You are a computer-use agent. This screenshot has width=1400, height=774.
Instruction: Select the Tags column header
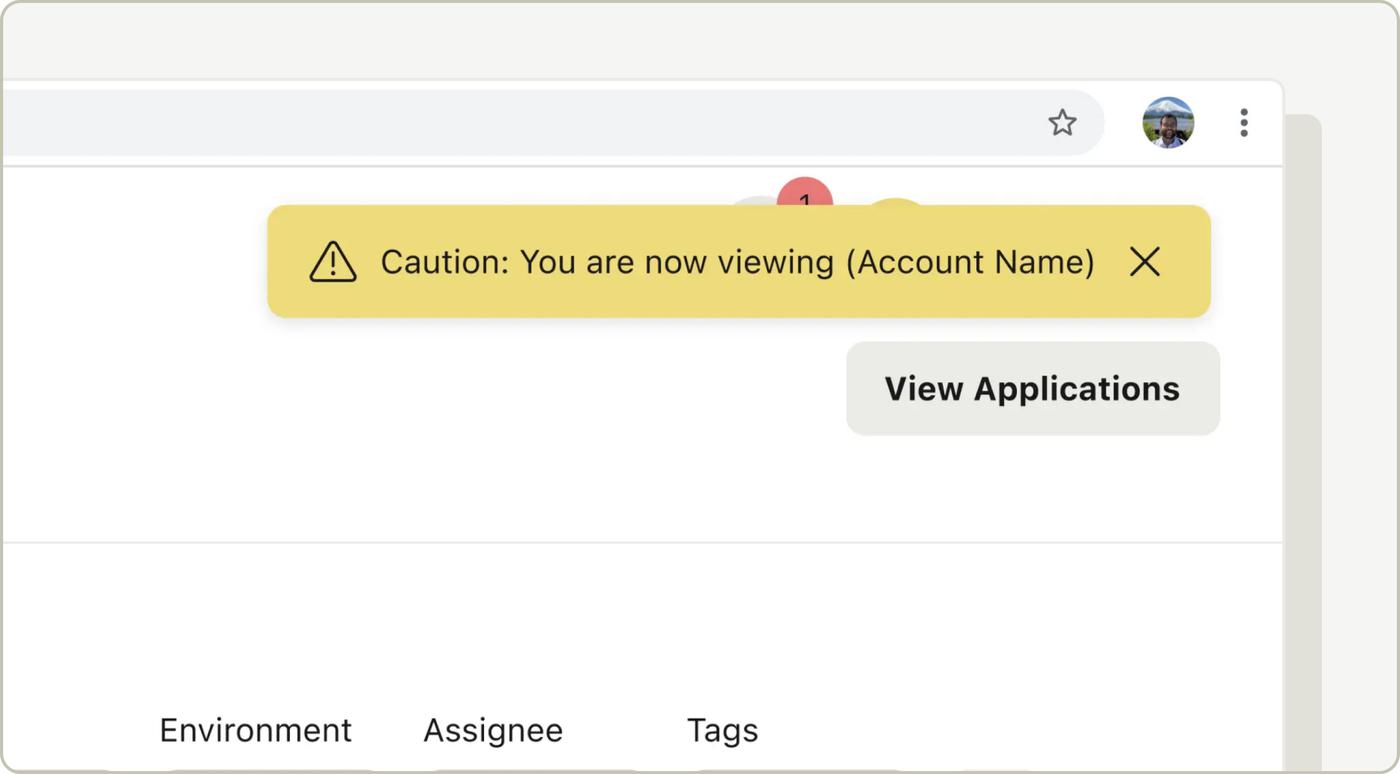[722, 730]
